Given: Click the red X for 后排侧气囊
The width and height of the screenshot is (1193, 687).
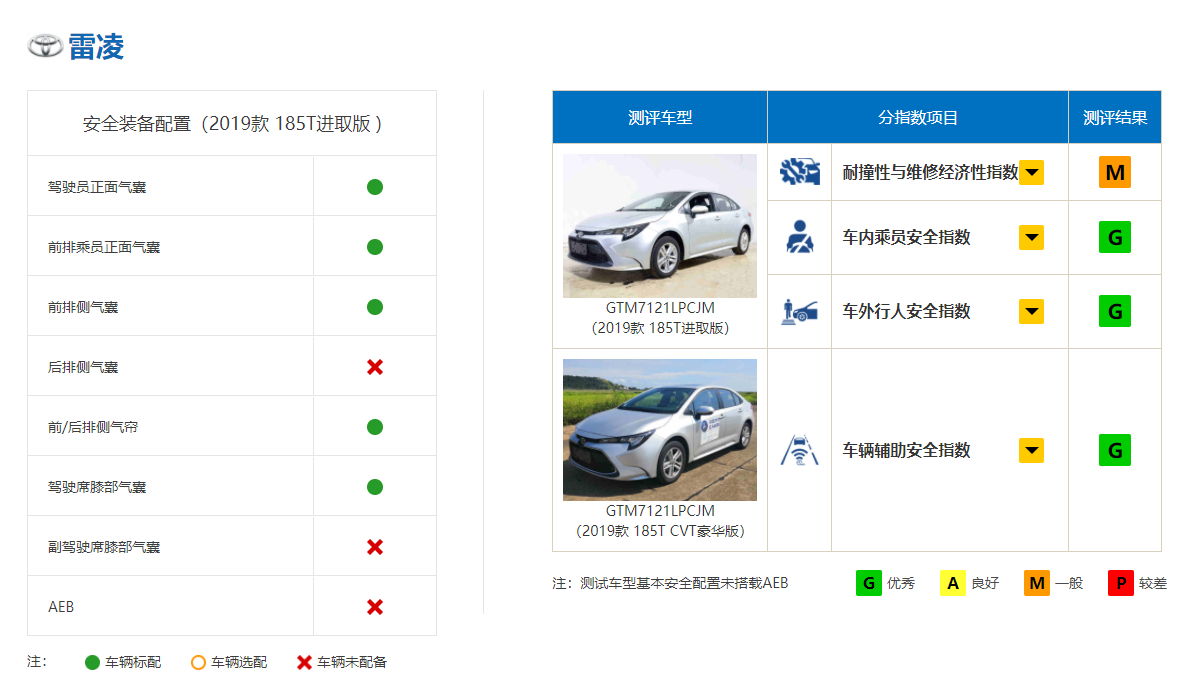Looking at the screenshot, I should [374, 367].
